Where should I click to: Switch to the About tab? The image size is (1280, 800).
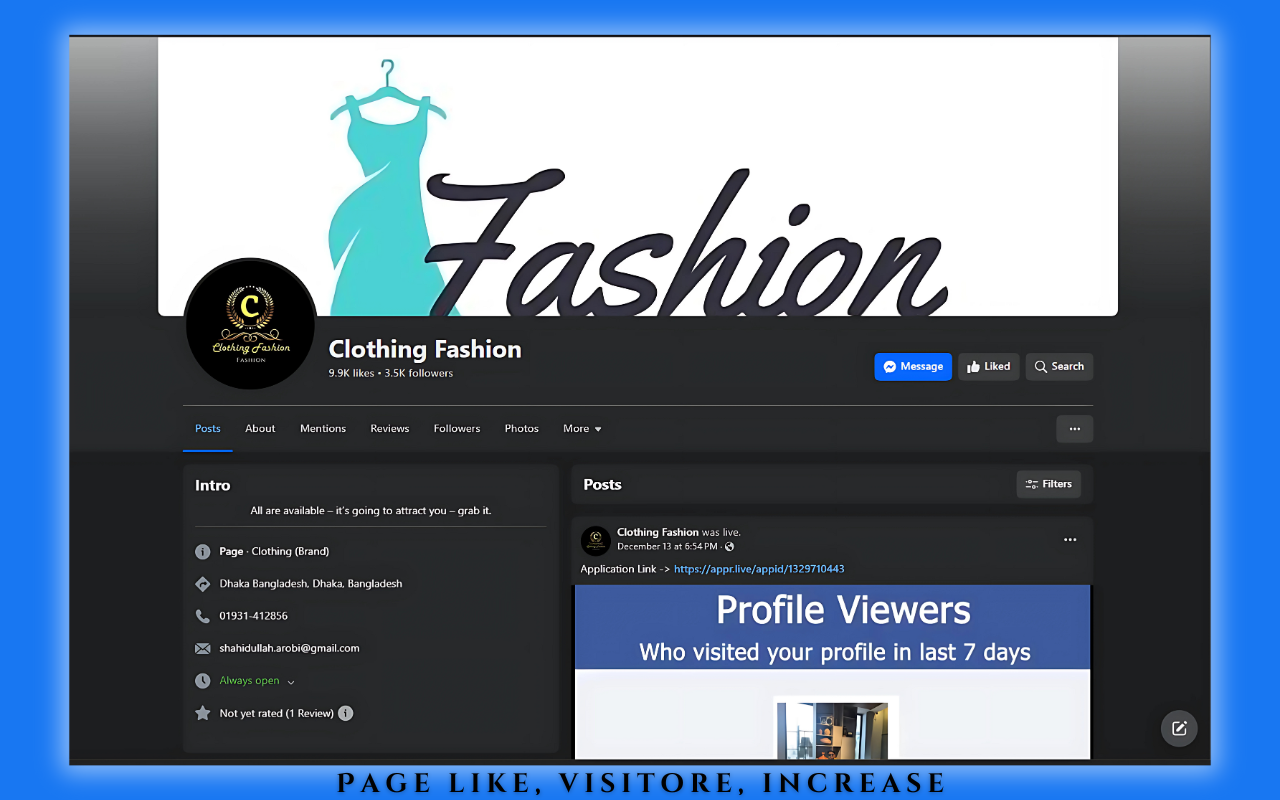260,429
